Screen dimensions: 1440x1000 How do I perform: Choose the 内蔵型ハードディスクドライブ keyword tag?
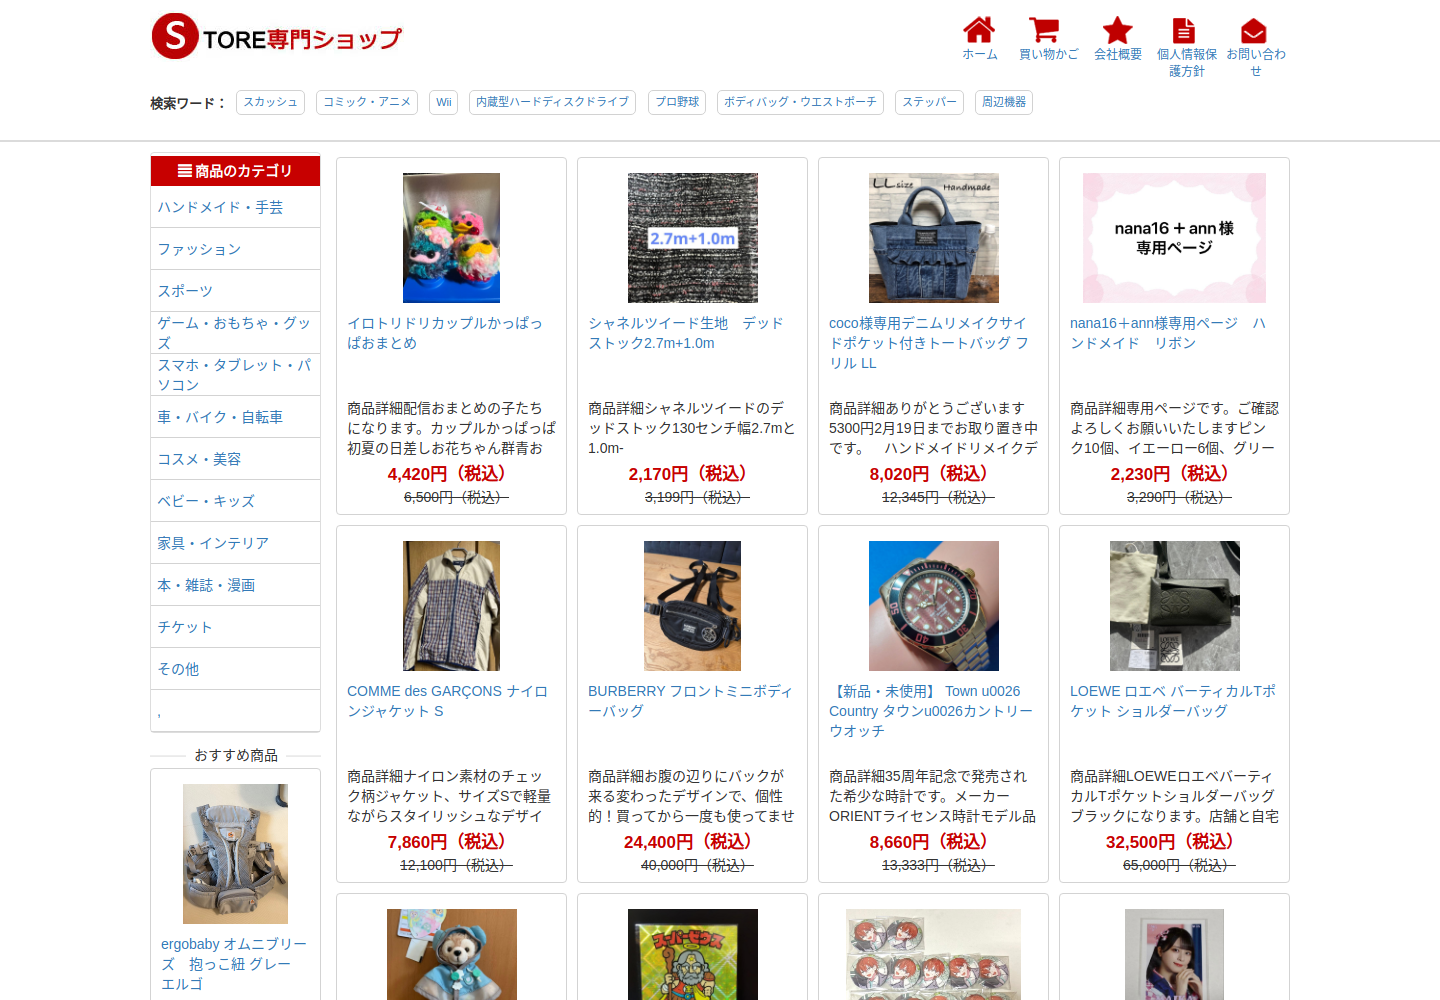(552, 102)
